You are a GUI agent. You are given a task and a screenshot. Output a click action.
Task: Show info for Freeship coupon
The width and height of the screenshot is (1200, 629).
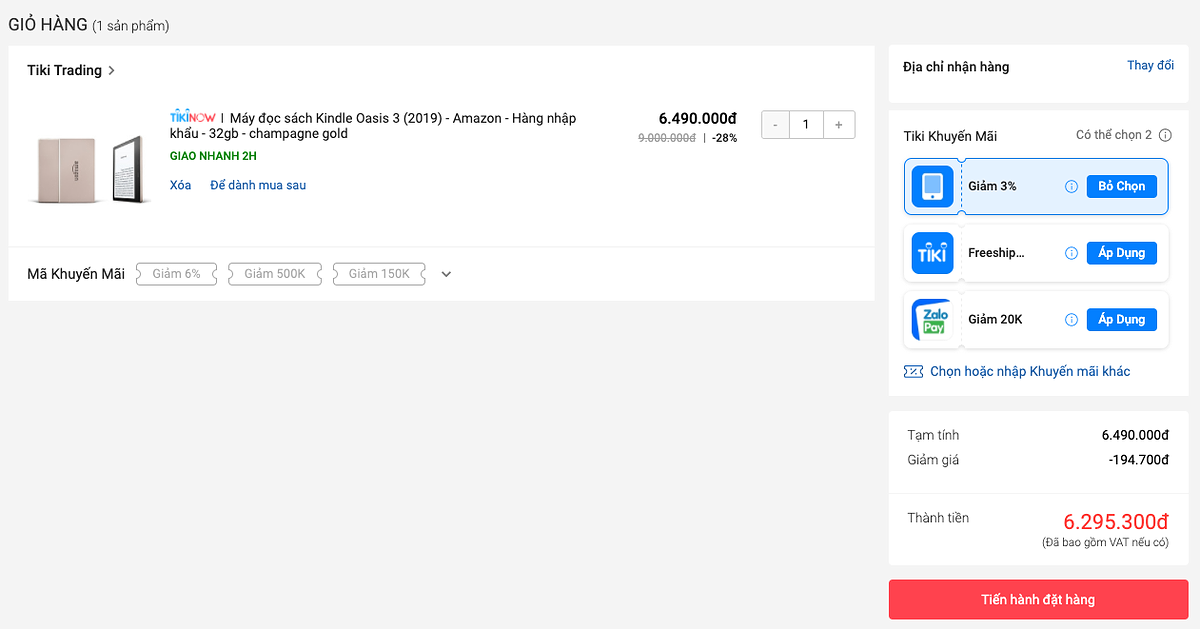click(1071, 253)
